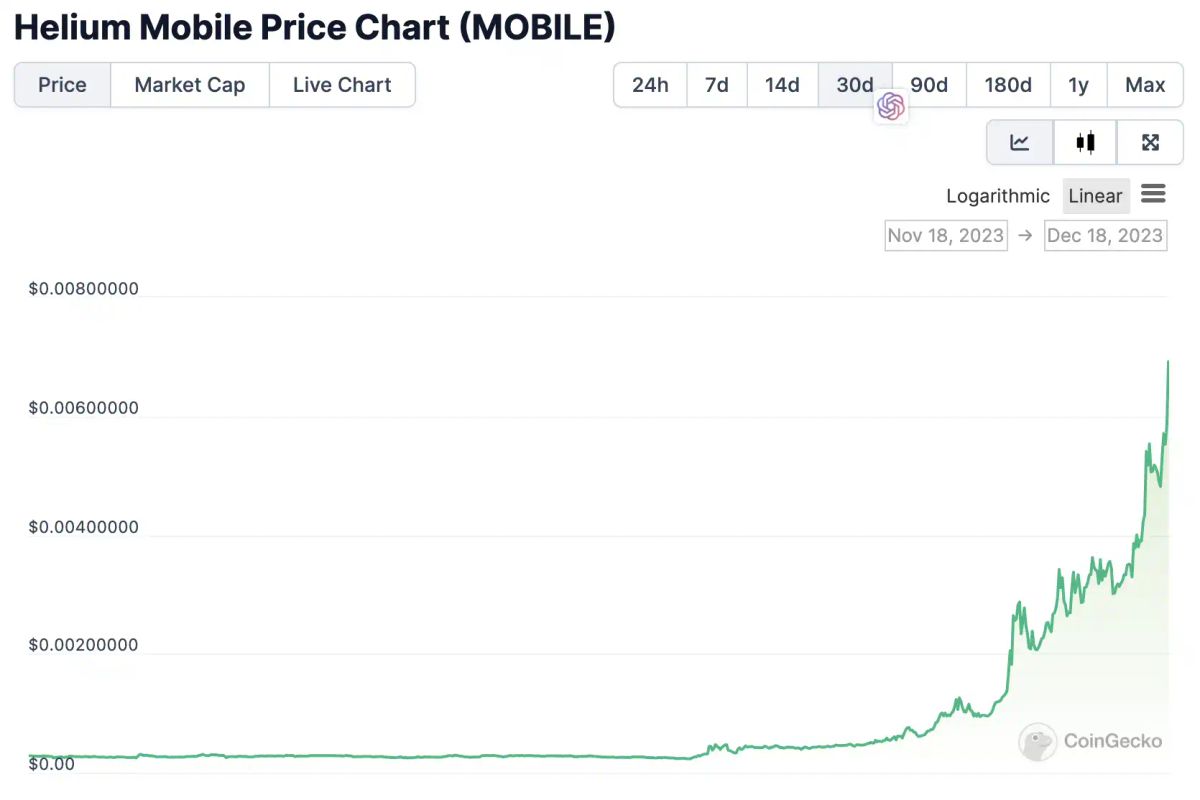Image resolution: width=1200 pixels, height=800 pixels.
Task: Switch chart scale to Logarithmic
Action: tap(997, 196)
